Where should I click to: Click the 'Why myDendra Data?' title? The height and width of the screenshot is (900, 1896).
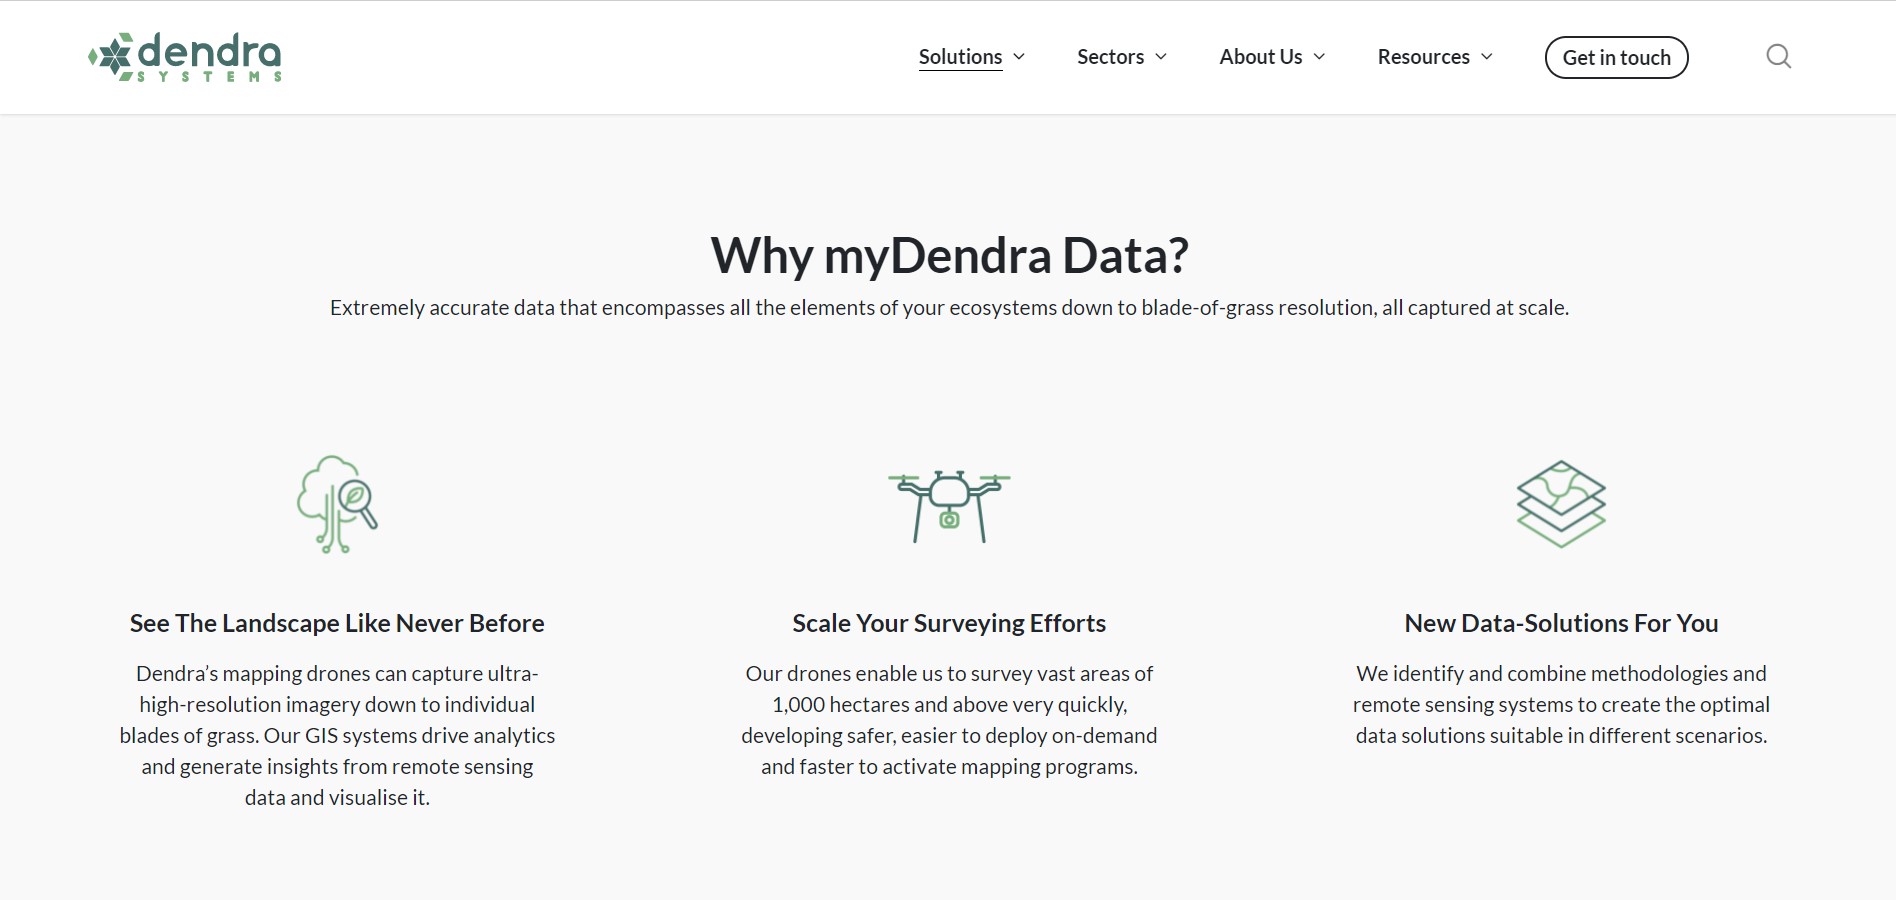tap(949, 255)
